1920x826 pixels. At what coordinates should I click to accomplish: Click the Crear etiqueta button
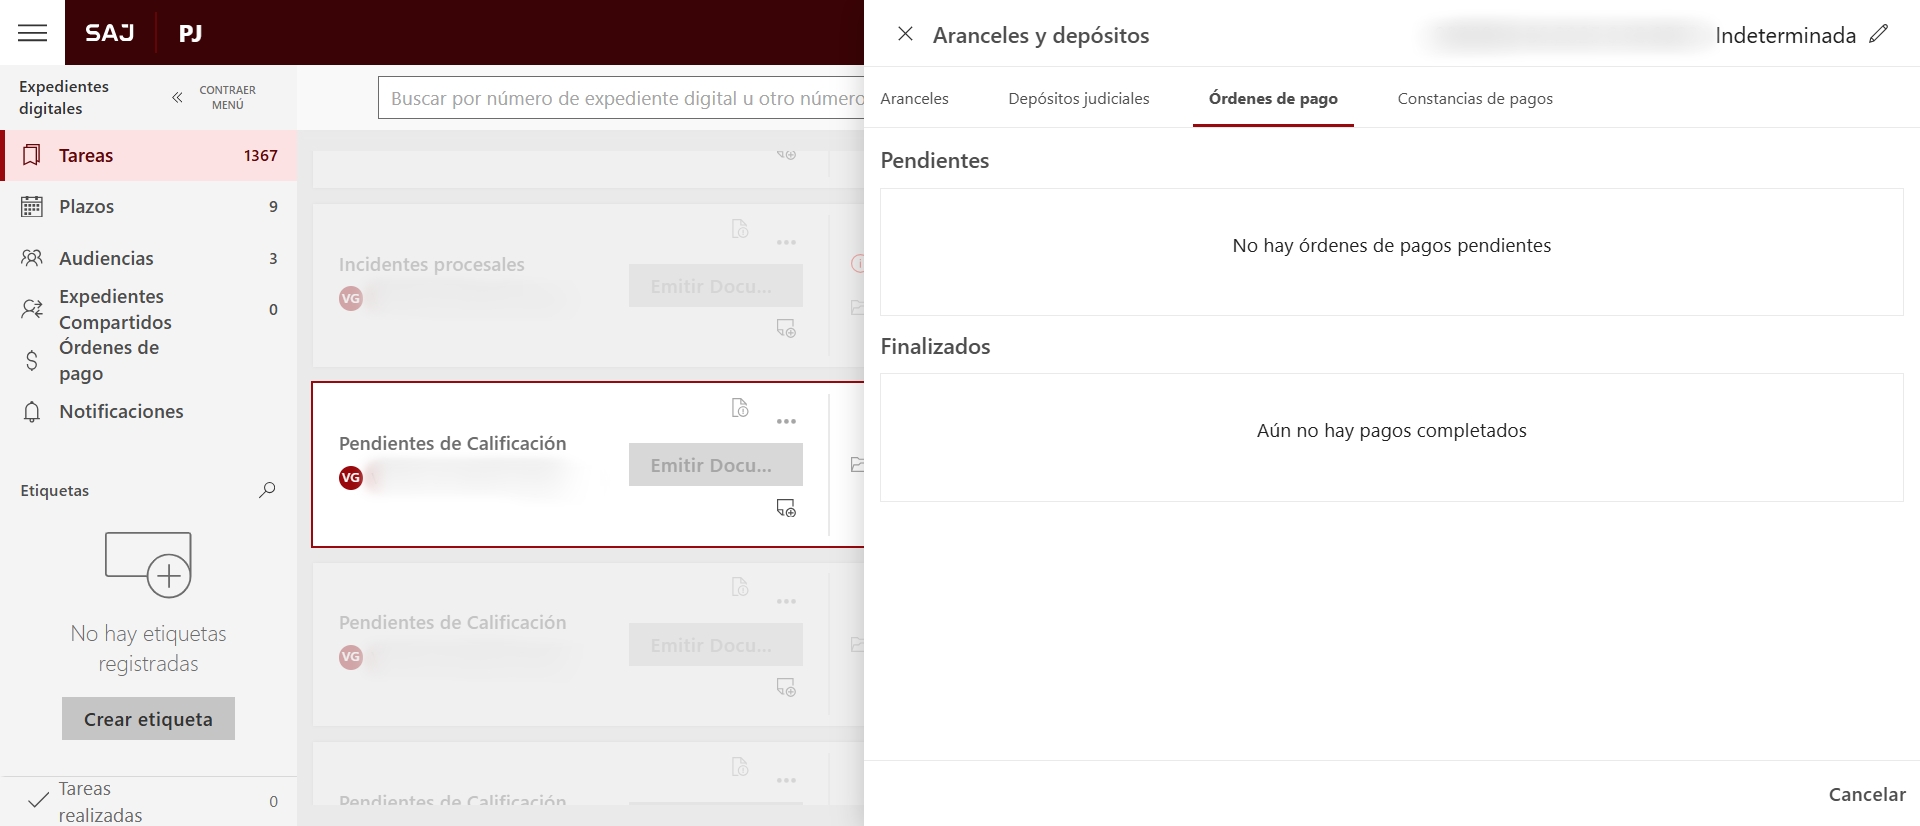[148, 719]
